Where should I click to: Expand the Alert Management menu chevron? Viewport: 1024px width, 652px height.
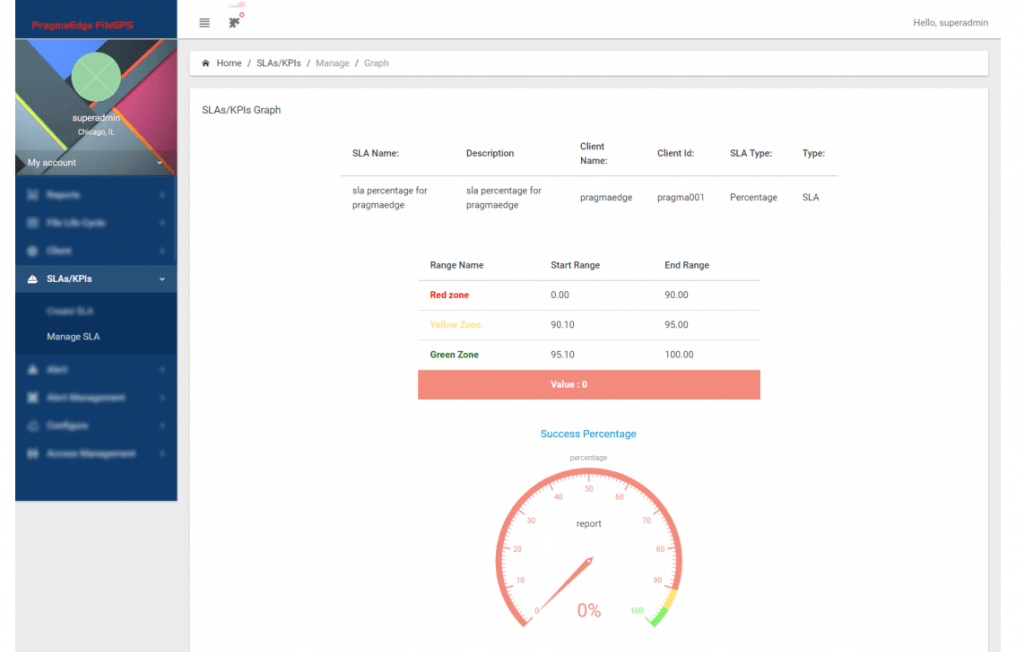pos(162,398)
